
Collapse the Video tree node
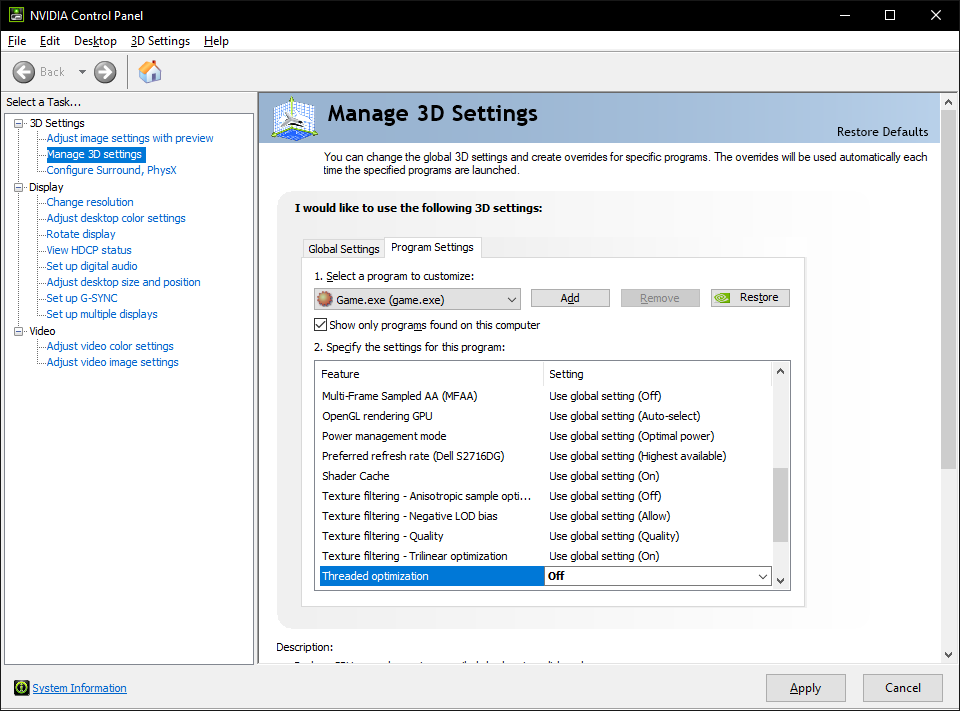(x=19, y=331)
